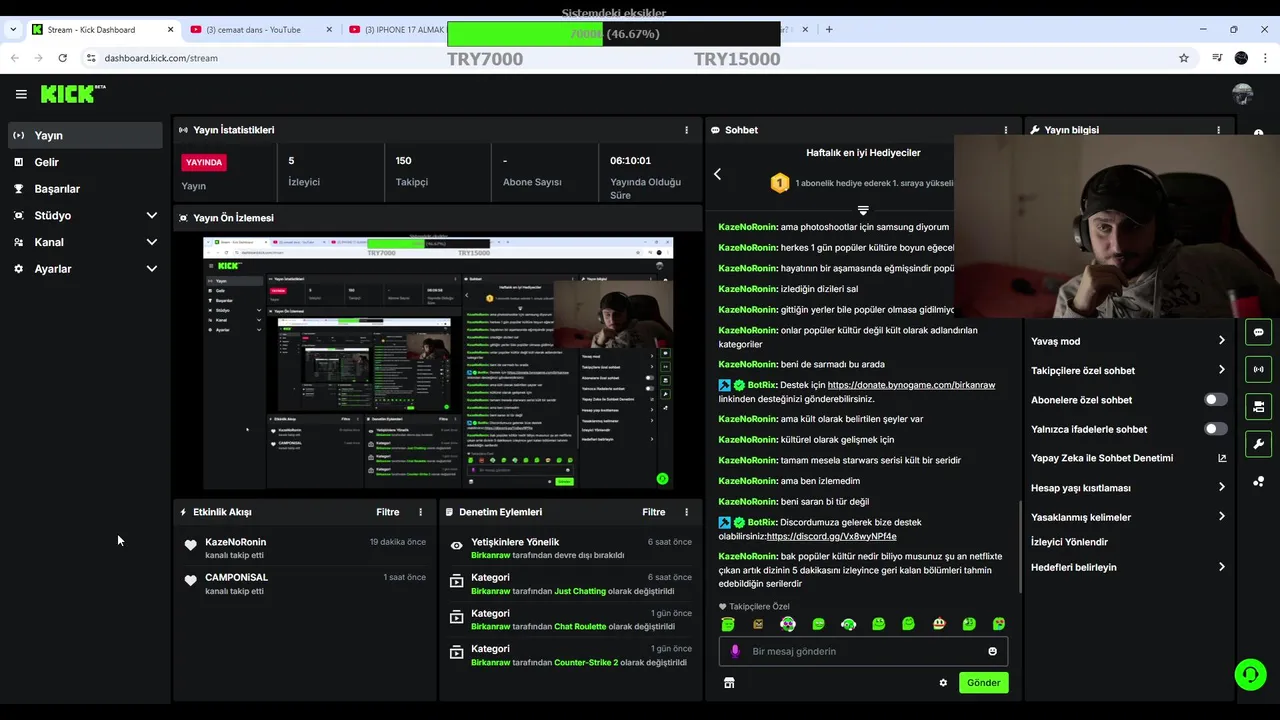Go back using the chat left arrow
Screen dimensions: 1280x720
(x=717, y=174)
